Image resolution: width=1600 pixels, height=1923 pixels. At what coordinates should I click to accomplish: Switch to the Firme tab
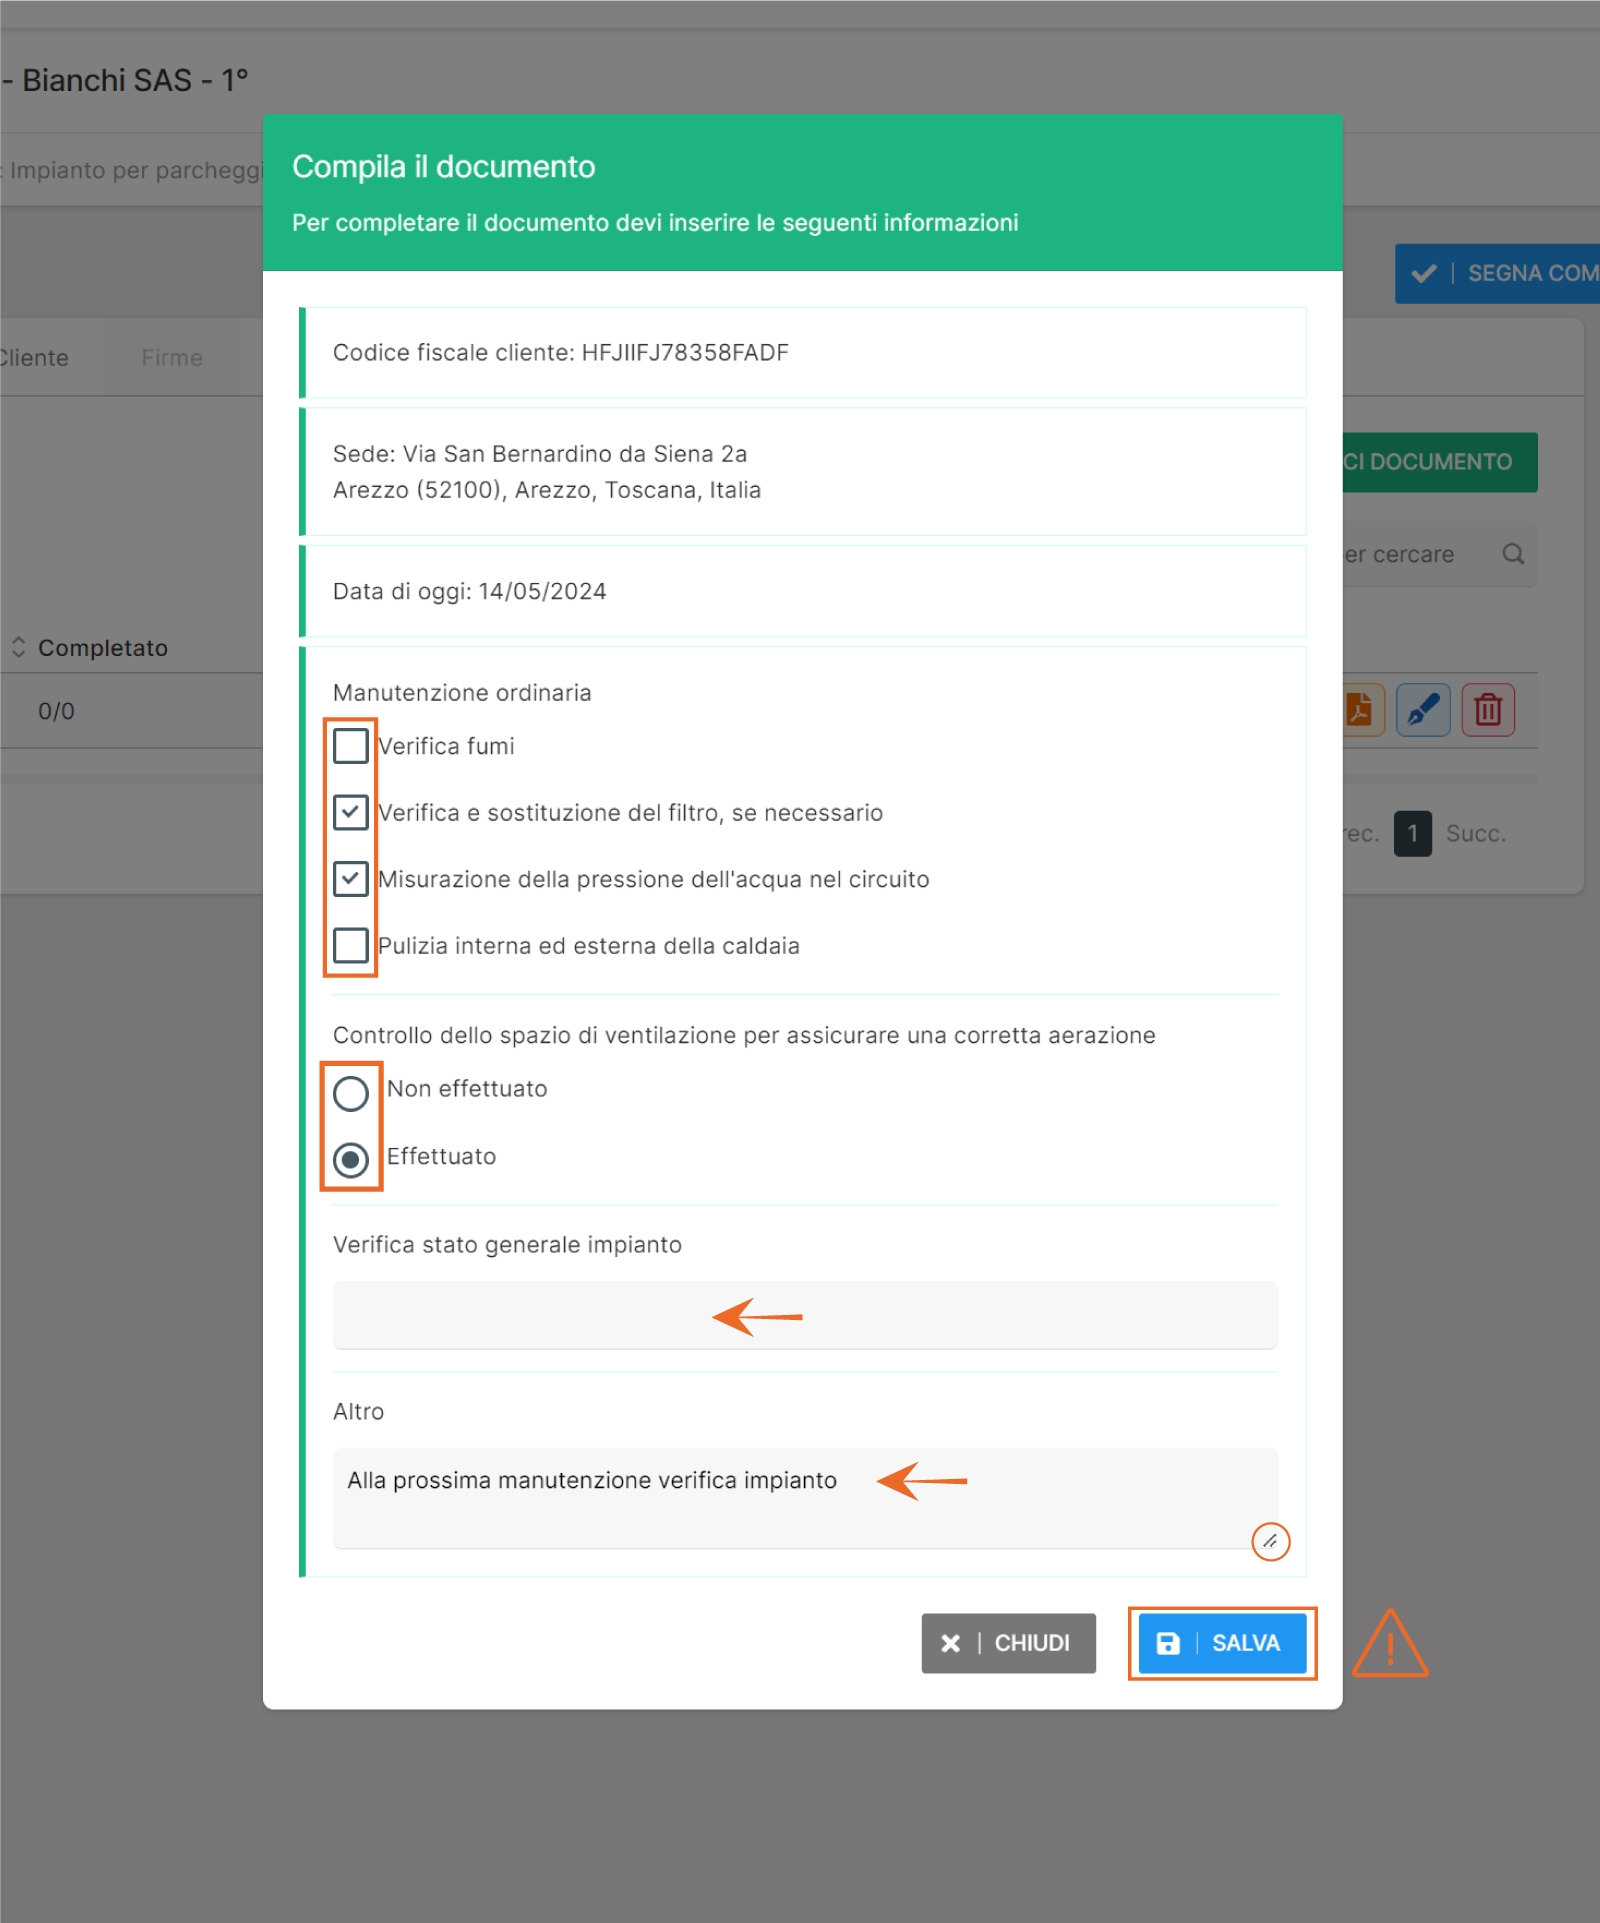click(172, 358)
